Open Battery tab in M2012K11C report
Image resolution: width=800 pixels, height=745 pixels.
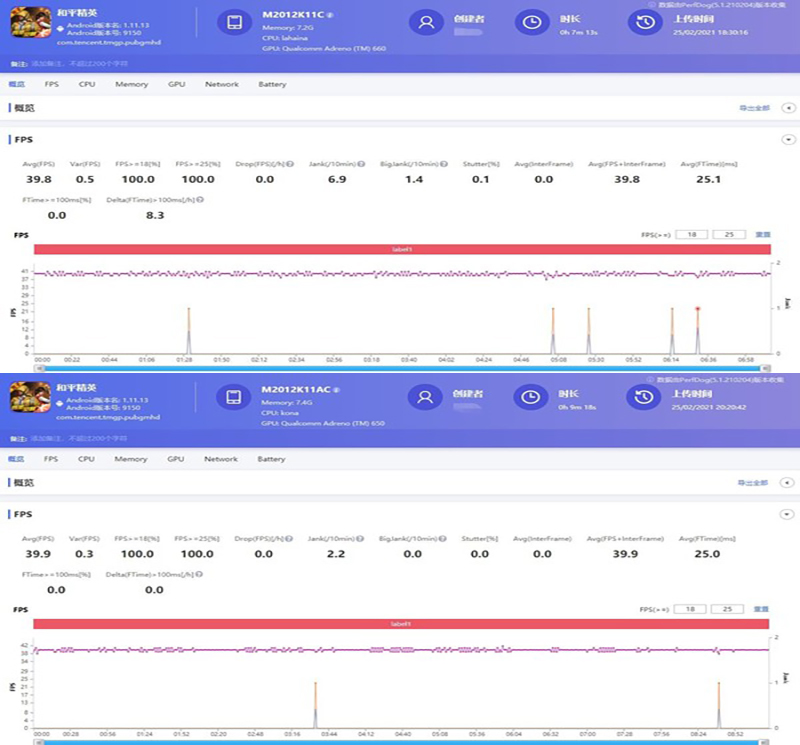272,84
